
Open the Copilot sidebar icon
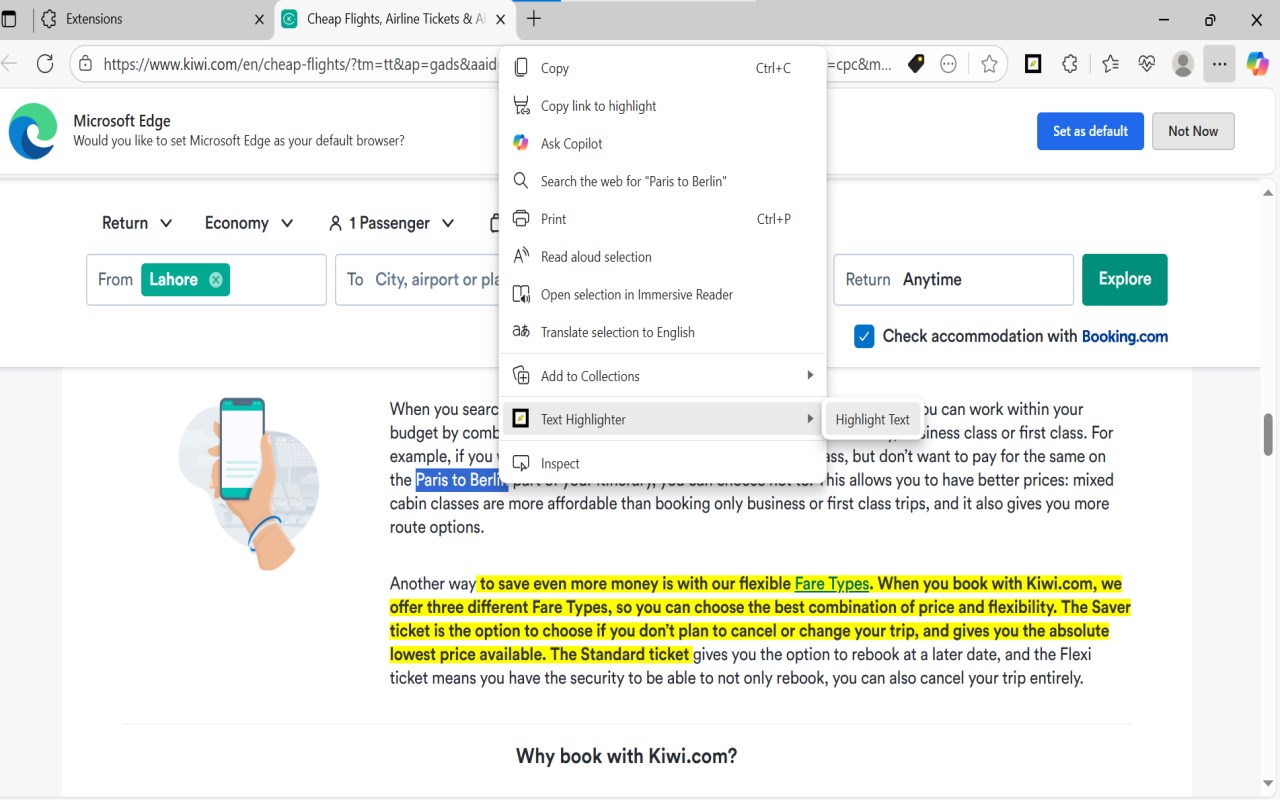pyautogui.click(x=1257, y=64)
